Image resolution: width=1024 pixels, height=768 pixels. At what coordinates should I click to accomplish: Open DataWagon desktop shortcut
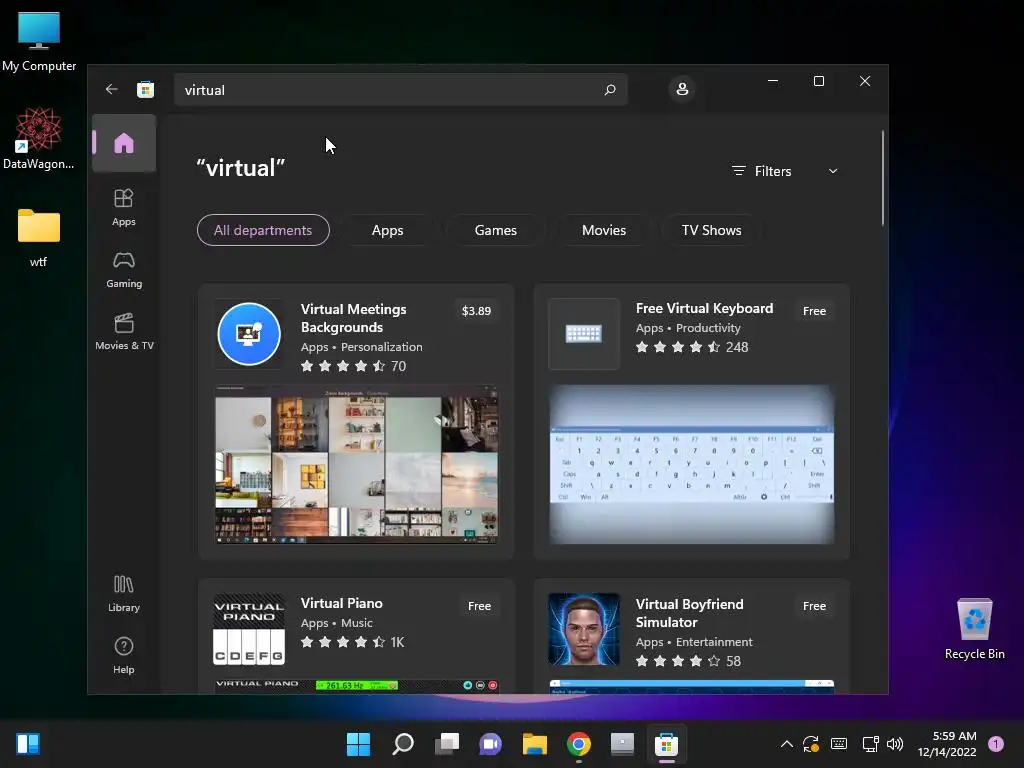point(39,138)
